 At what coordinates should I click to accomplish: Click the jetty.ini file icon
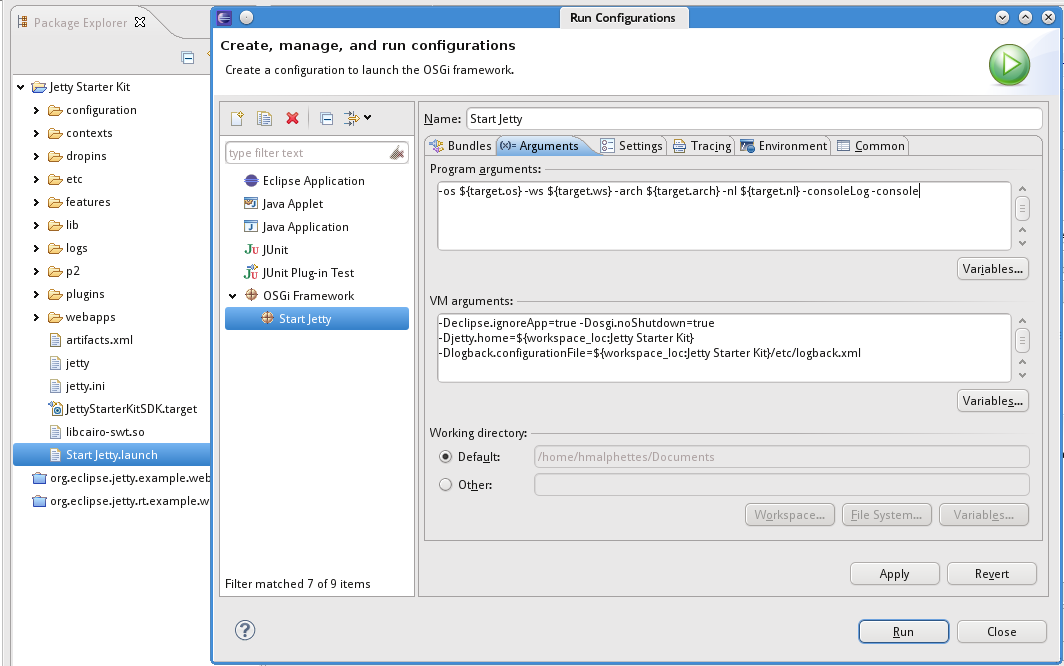[56, 386]
